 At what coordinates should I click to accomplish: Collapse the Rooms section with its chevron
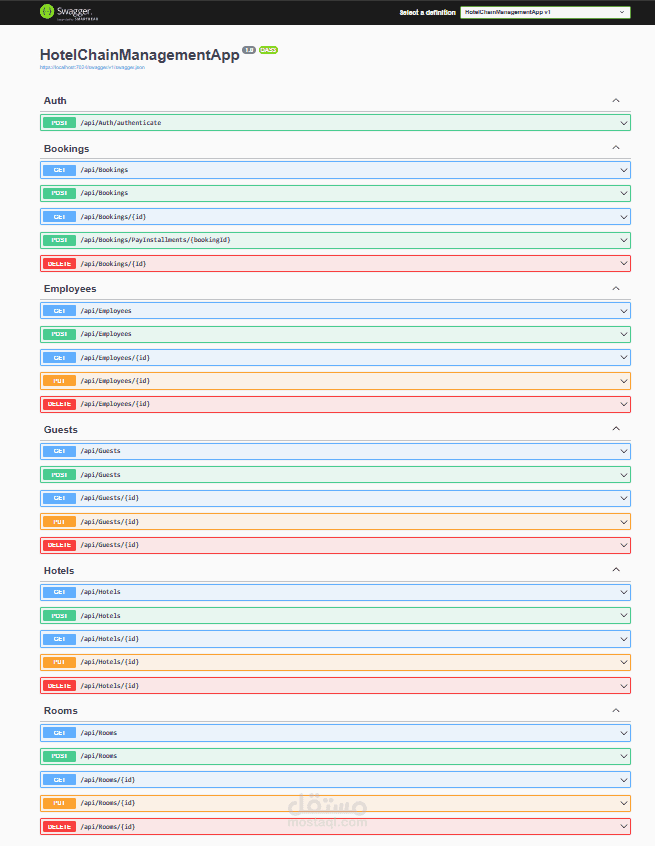(616, 710)
